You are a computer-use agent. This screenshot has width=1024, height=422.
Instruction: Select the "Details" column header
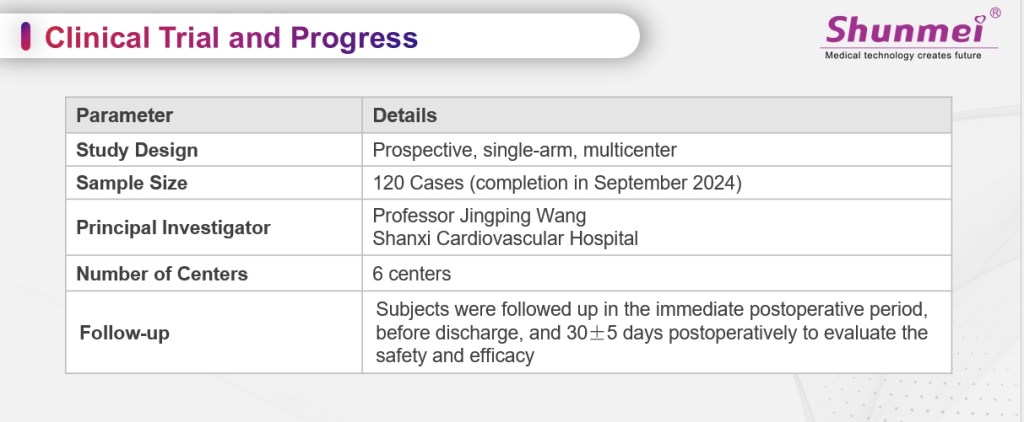(405, 115)
